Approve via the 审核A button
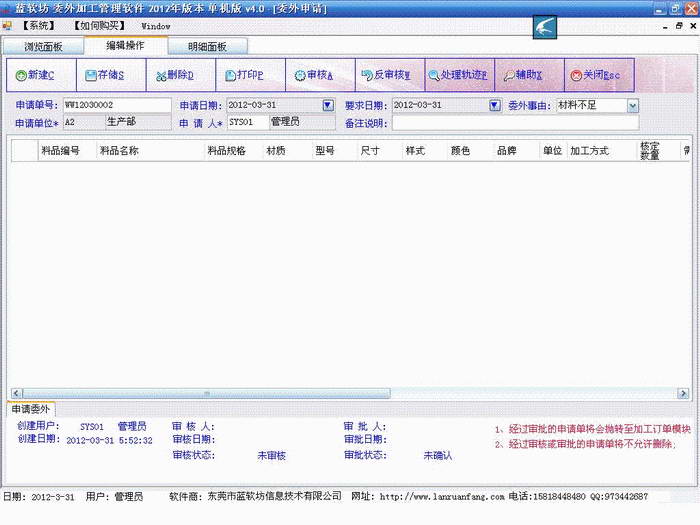700x525 pixels. [320, 75]
